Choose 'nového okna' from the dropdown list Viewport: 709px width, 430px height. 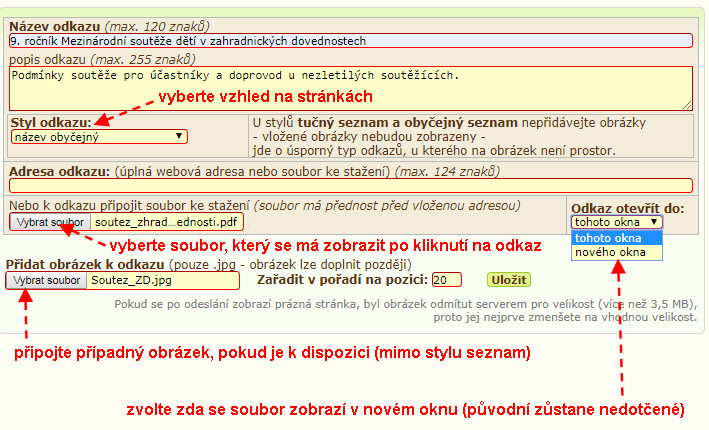pyautogui.click(x=608, y=253)
